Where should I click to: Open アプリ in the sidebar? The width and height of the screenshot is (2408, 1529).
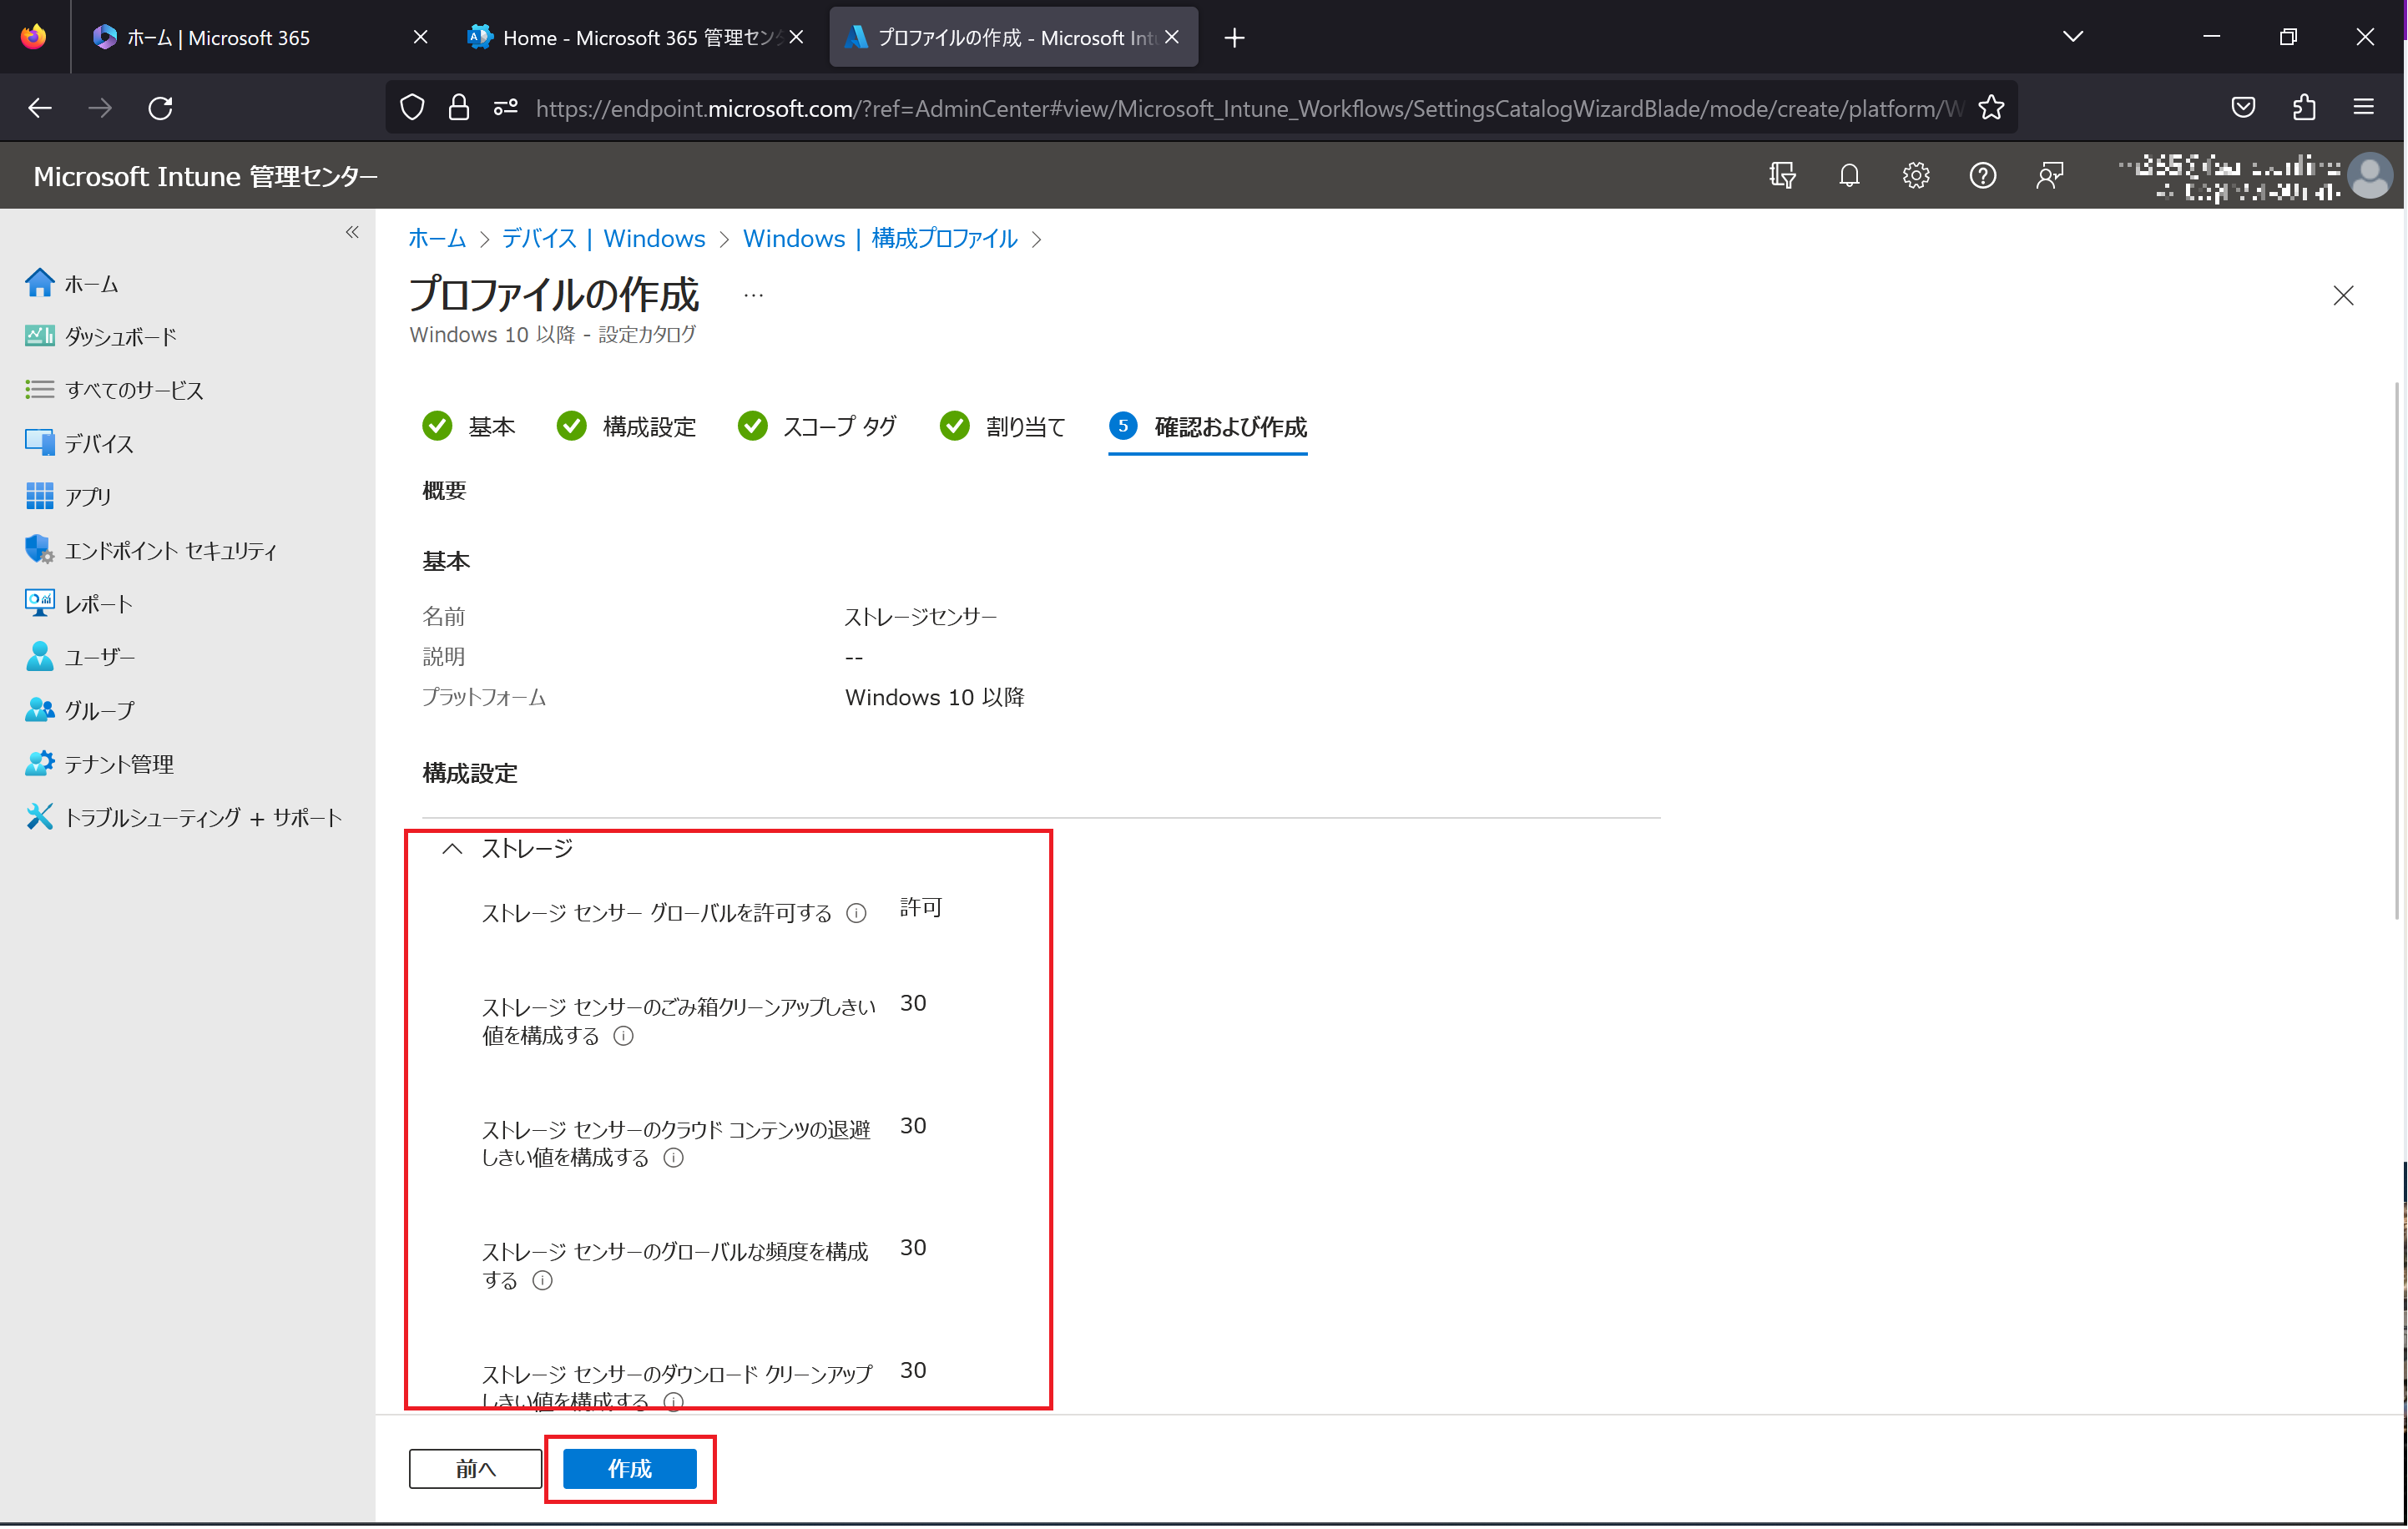68,497
